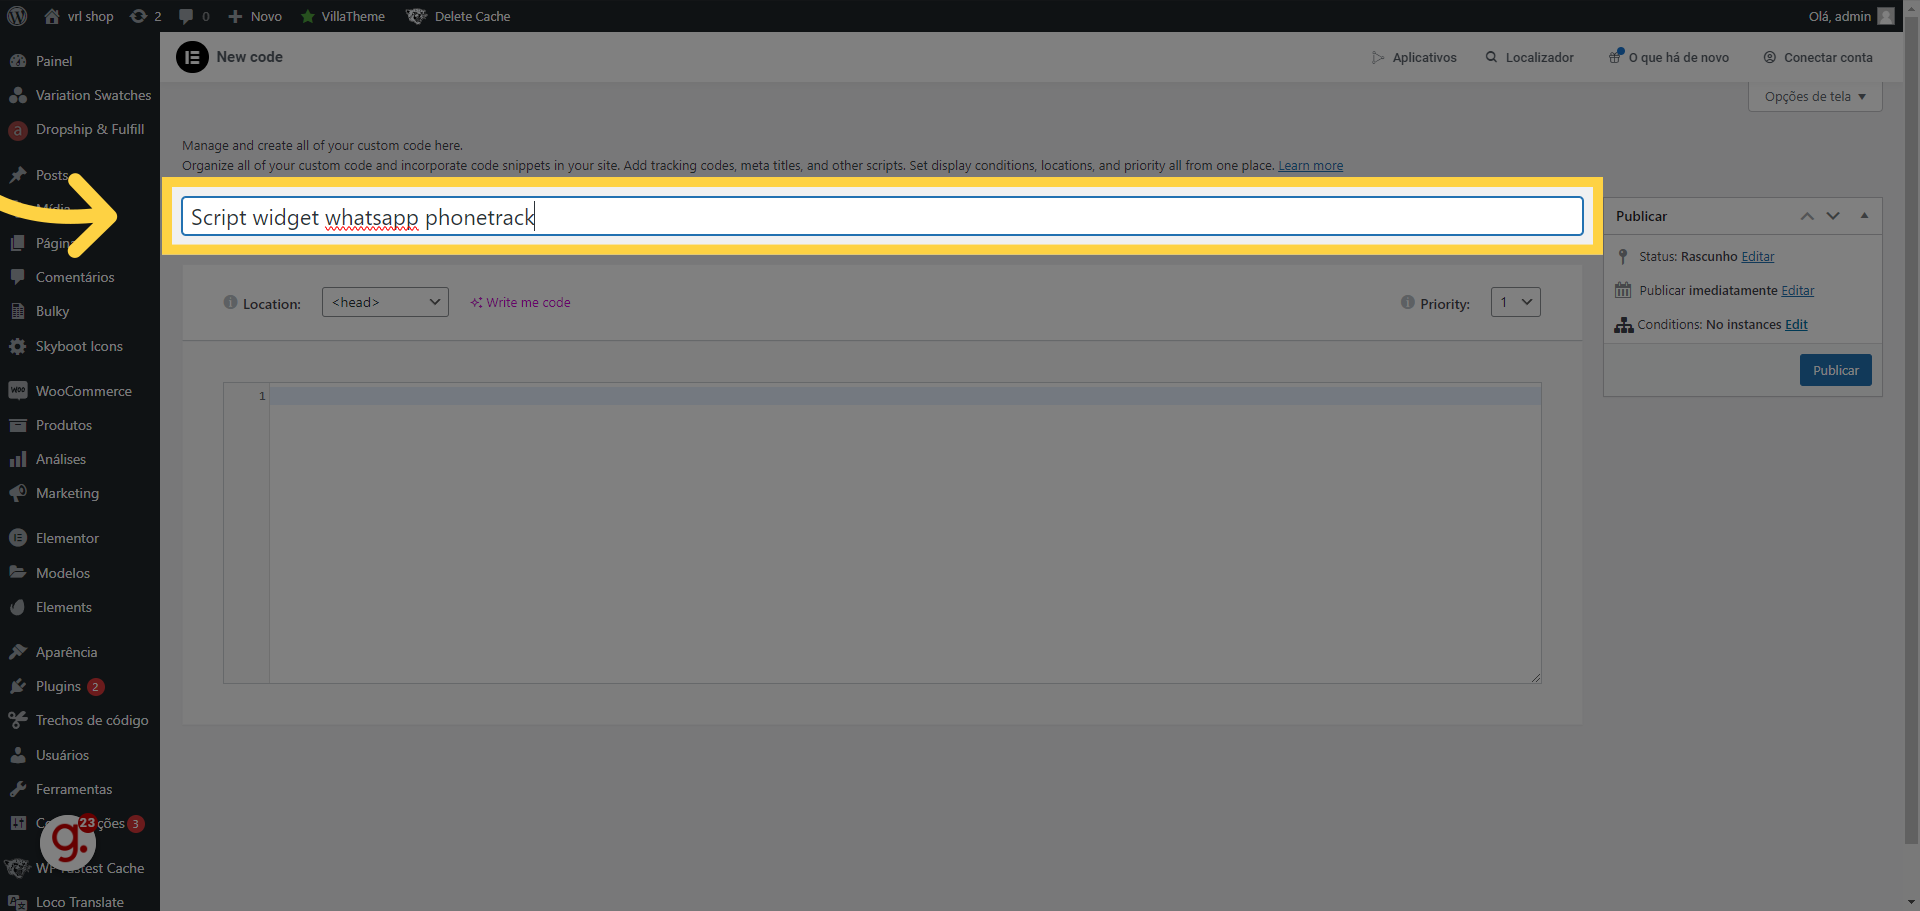Click Delete Cache in admin bar
Image resolution: width=1920 pixels, height=911 pixels.
pos(458,16)
